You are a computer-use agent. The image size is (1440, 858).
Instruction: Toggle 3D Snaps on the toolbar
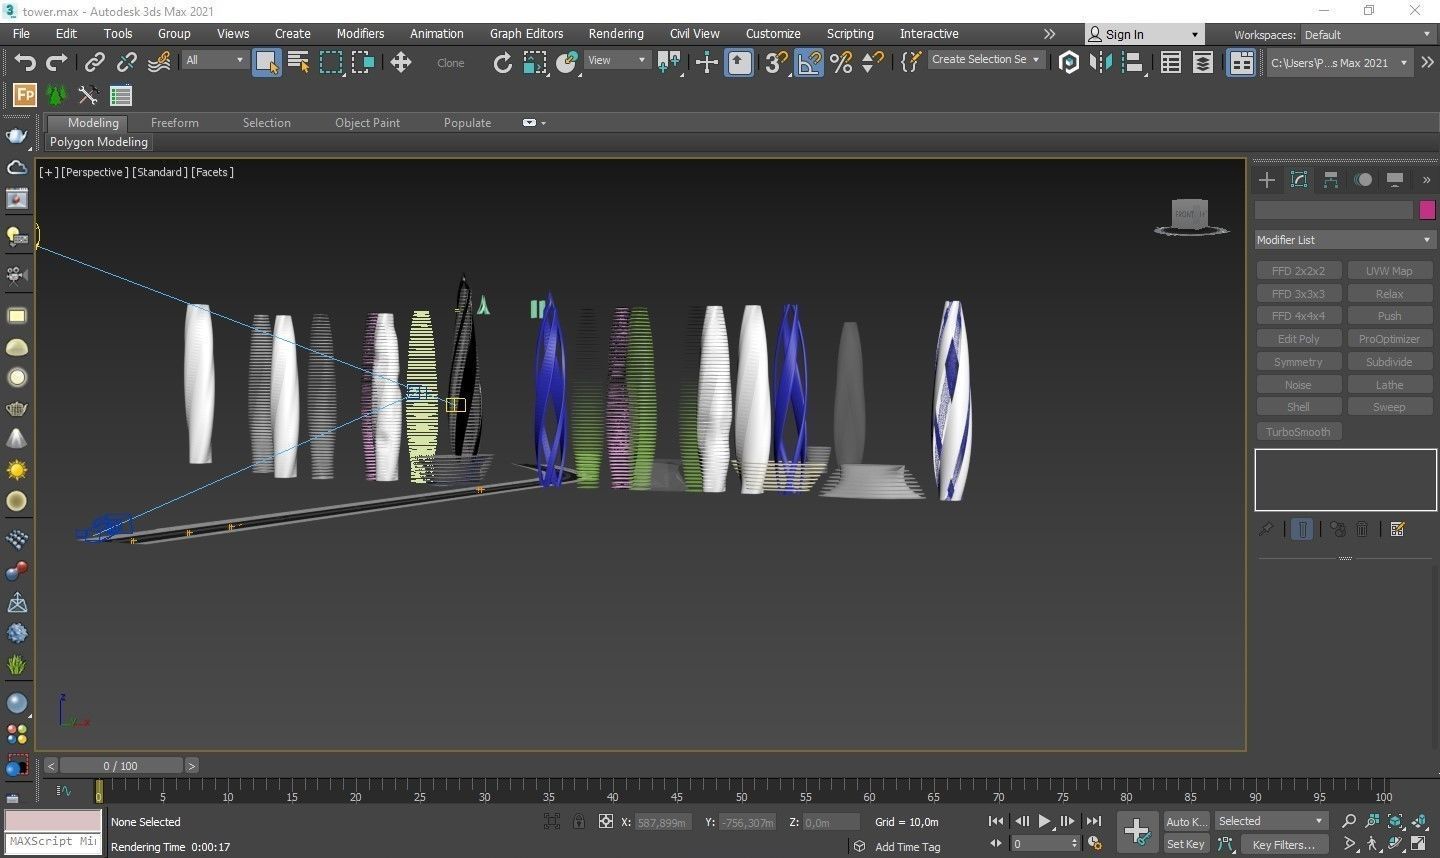pos(776,63)
